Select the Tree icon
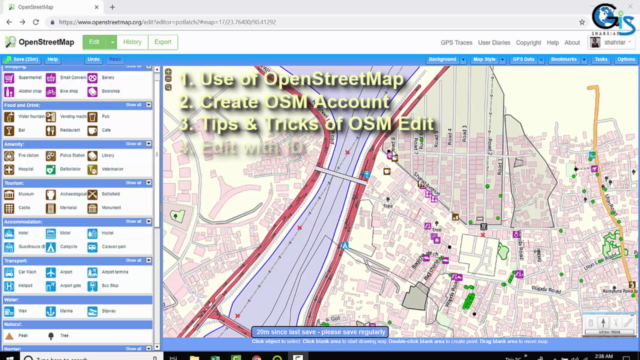 51,336
